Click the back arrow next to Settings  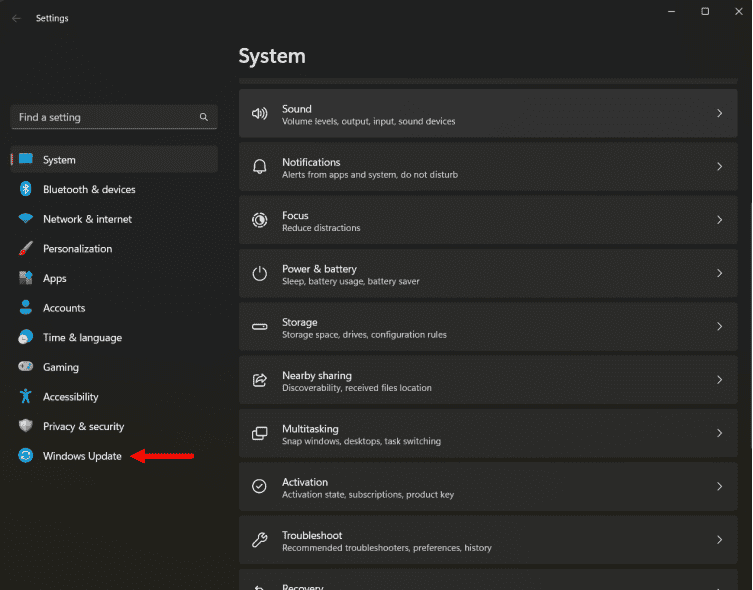(16, 18)
